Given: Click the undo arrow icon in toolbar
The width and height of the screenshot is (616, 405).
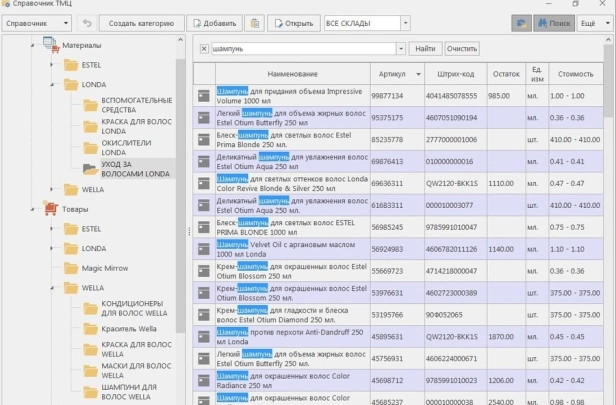Looking at the screenshot, I should (87, 22).
